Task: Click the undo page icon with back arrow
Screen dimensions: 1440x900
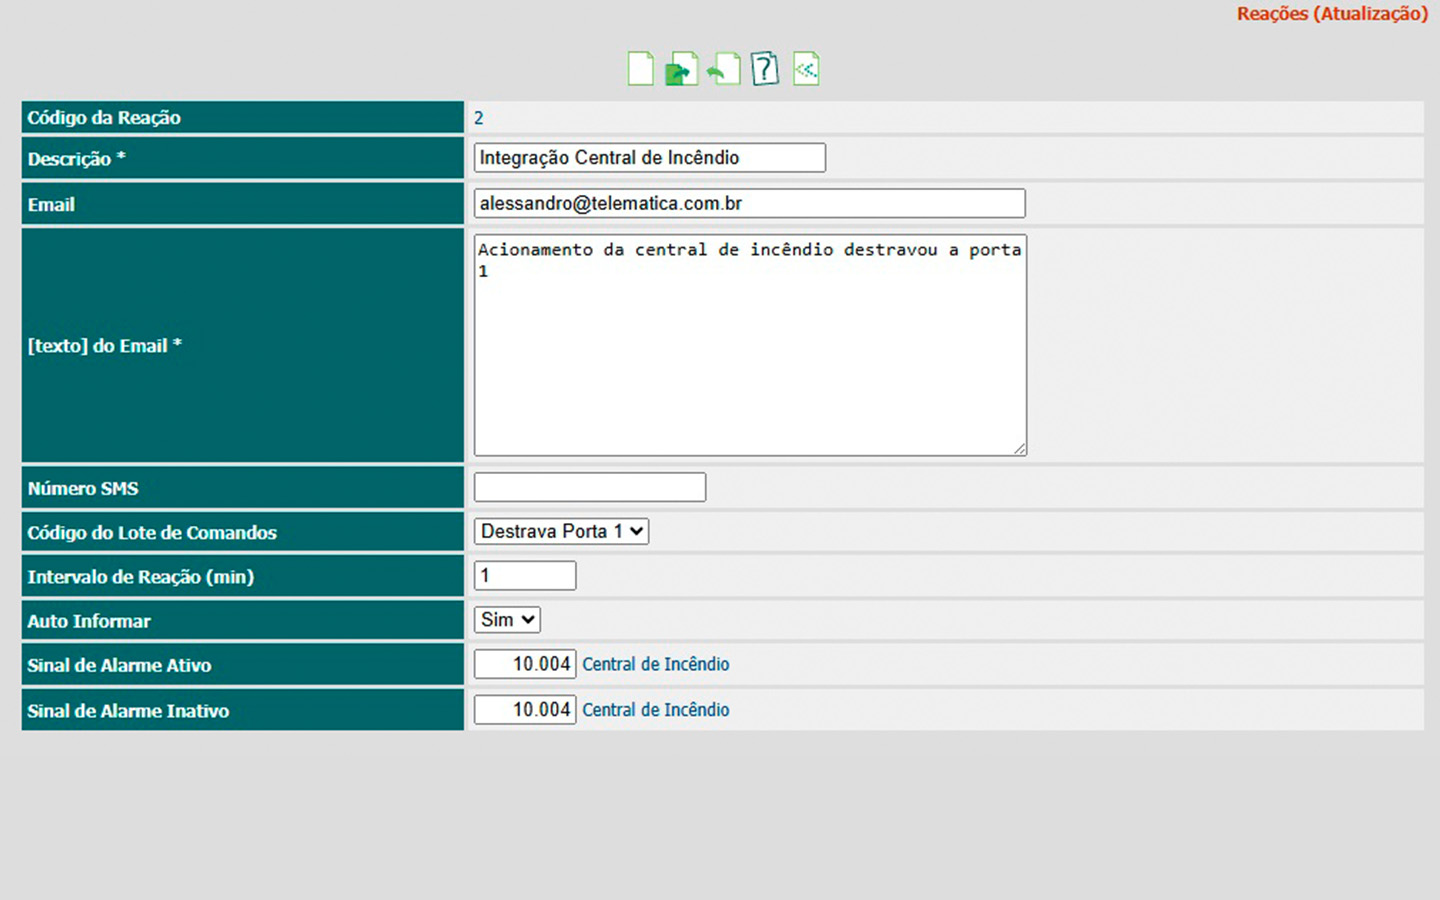Action: click(723, 69)
